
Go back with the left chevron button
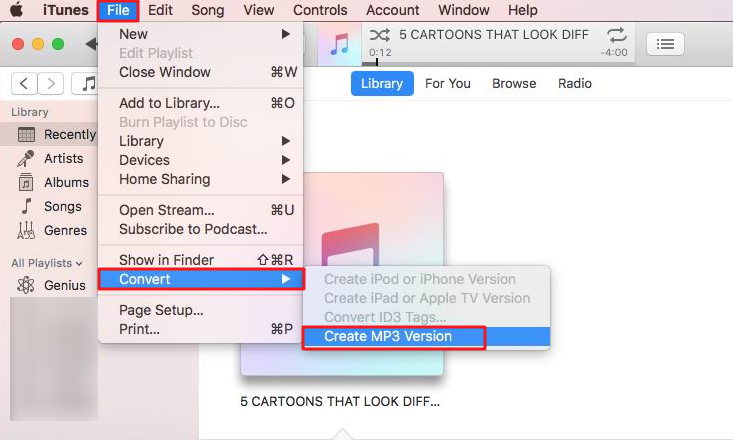pos(24,84)
